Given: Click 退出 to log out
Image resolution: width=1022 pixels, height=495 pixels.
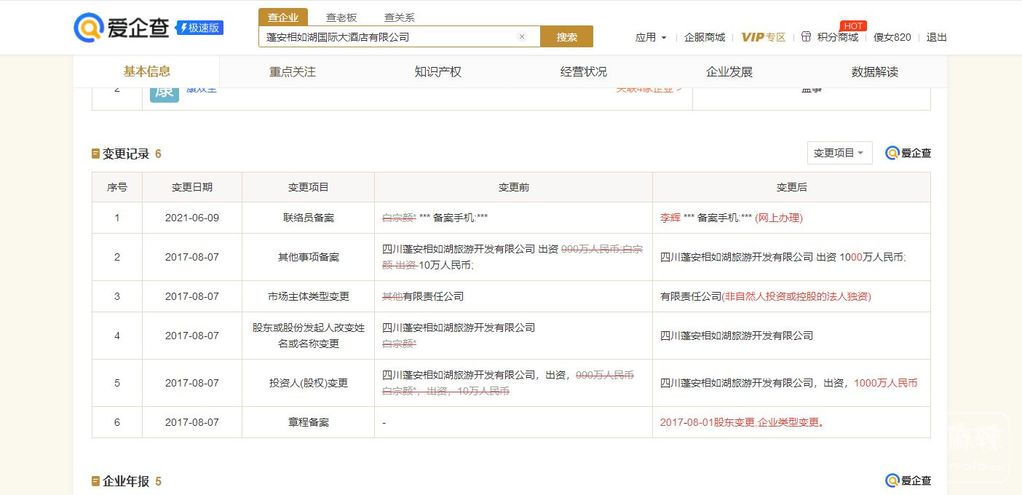Looking at the screenshot, I should pos(936,37).
